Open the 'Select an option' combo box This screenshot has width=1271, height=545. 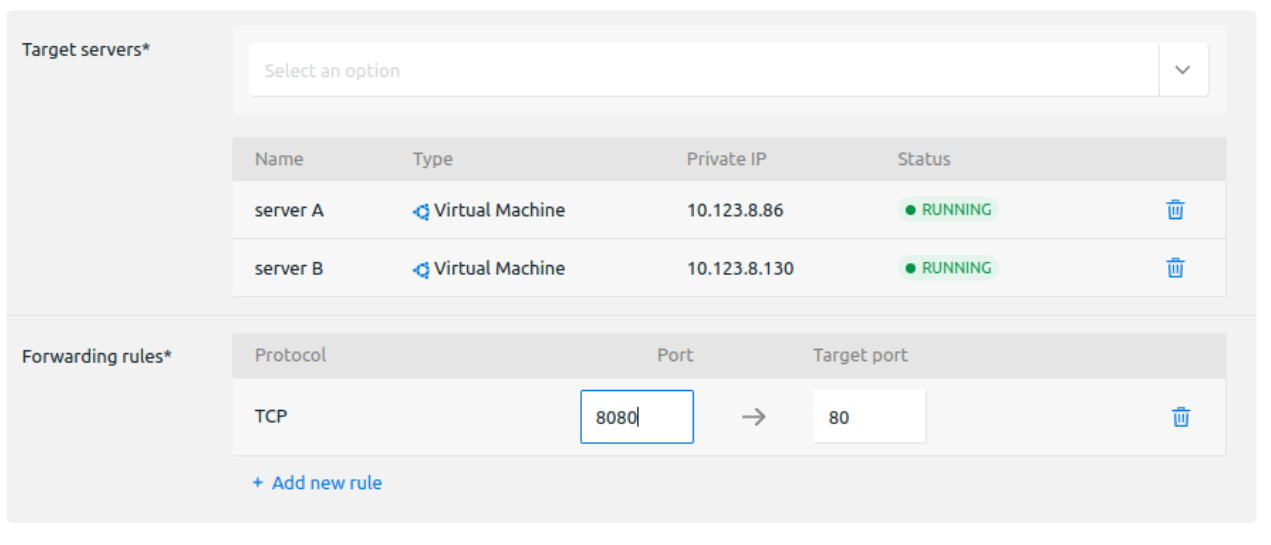[x=700, y=70]
